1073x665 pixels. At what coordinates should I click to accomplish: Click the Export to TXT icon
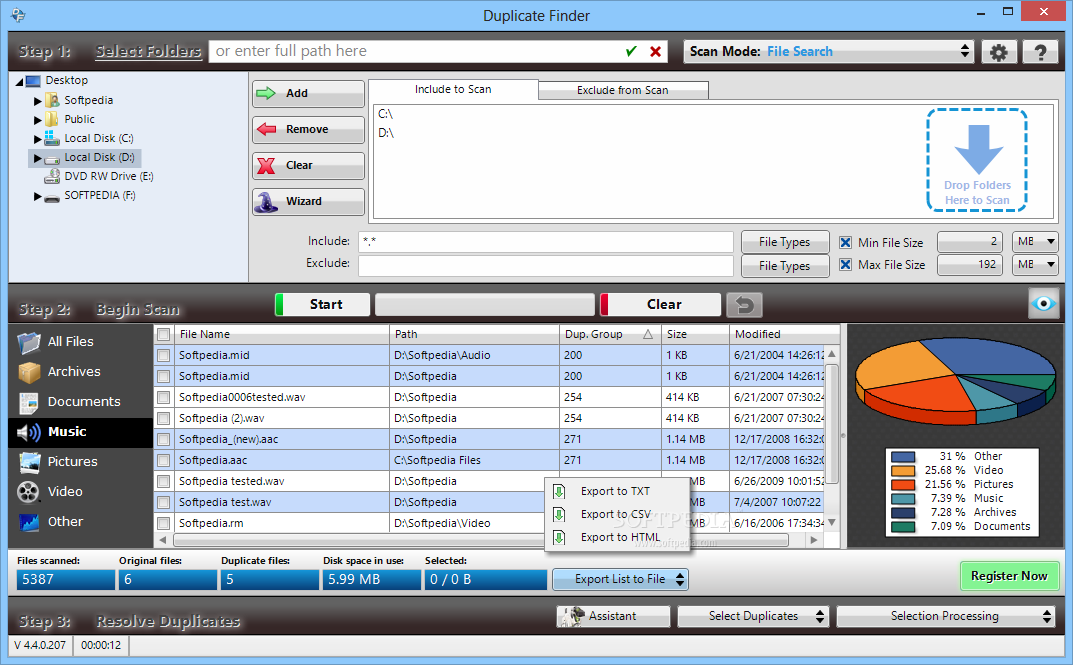click(559, 491)
